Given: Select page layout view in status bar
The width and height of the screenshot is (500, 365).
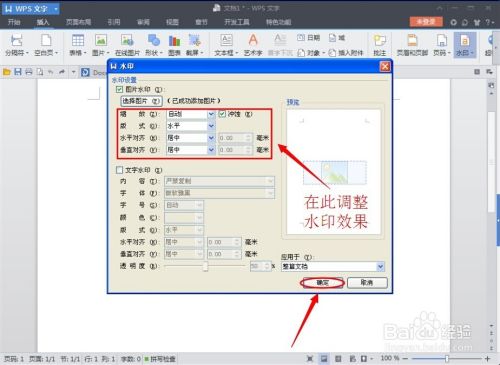Looking at the screenshot, I should (324, 359).
